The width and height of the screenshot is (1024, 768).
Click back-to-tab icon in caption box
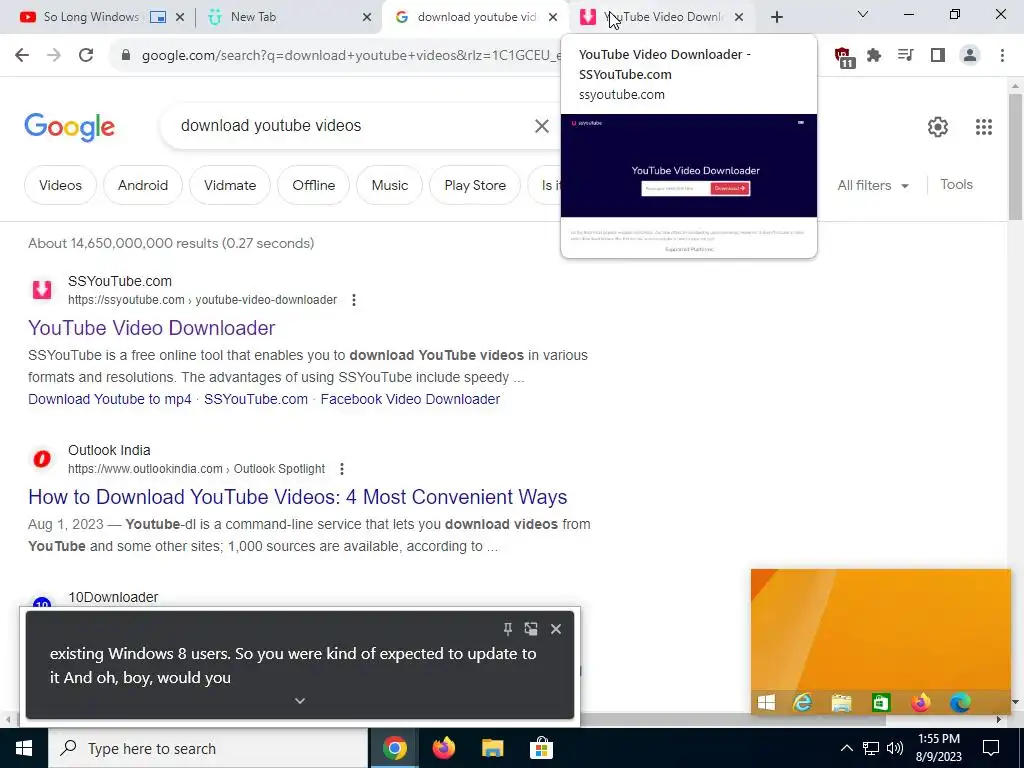(531, 629)
